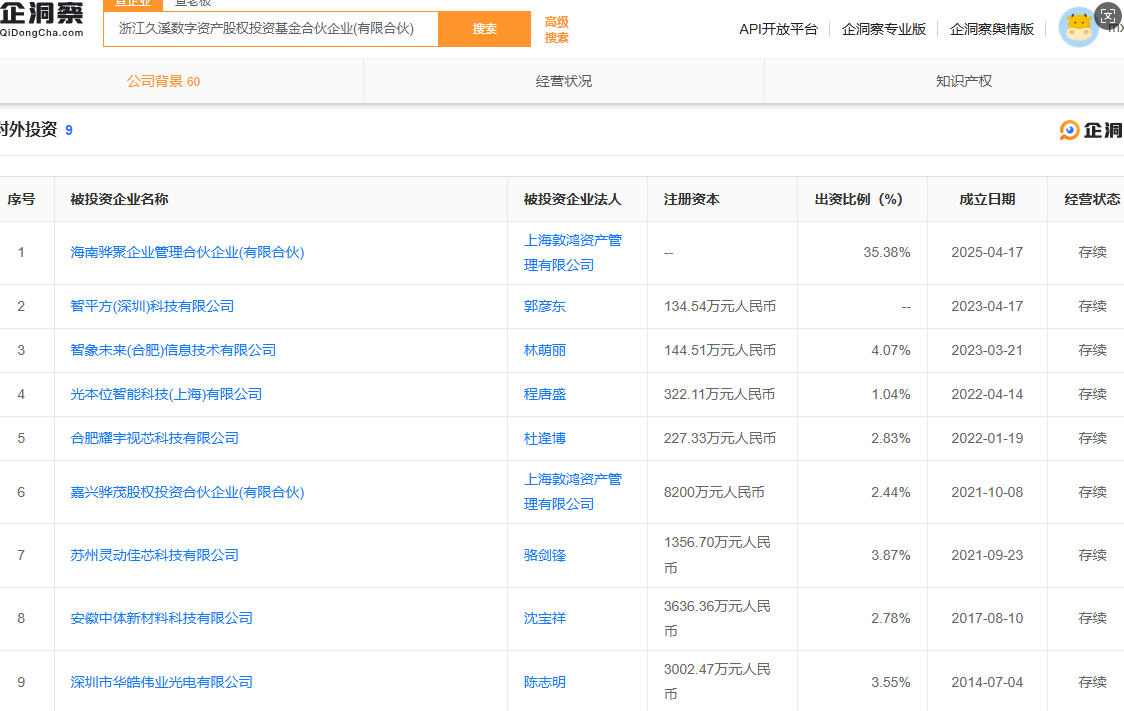Open 企洞察专业版 link

click(x=884, y=29)
